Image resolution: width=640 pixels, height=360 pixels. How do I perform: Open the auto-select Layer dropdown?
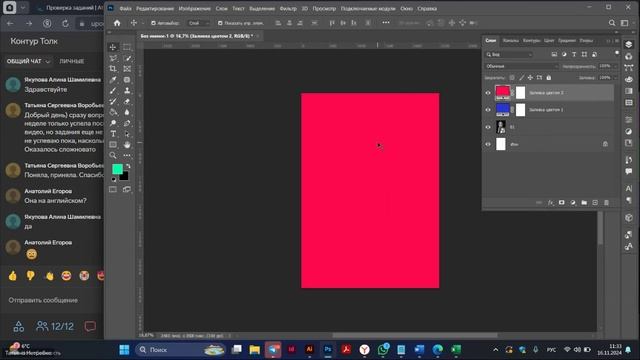(198, 23)
